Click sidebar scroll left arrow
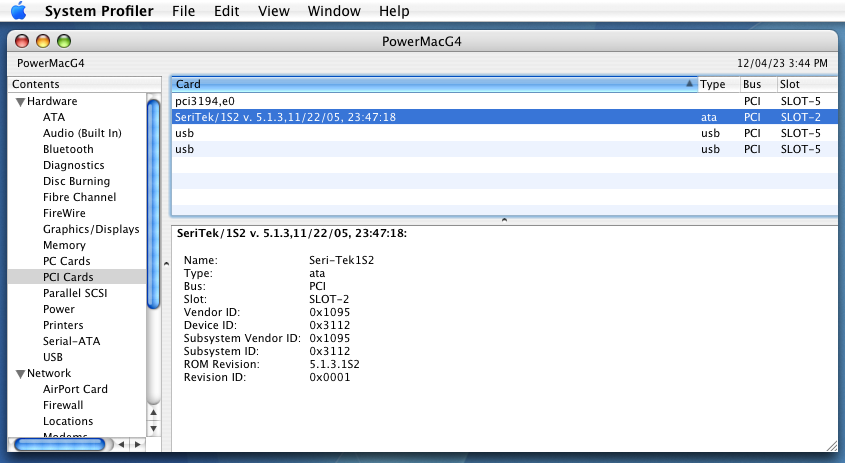845x463 pixels. 122,445
